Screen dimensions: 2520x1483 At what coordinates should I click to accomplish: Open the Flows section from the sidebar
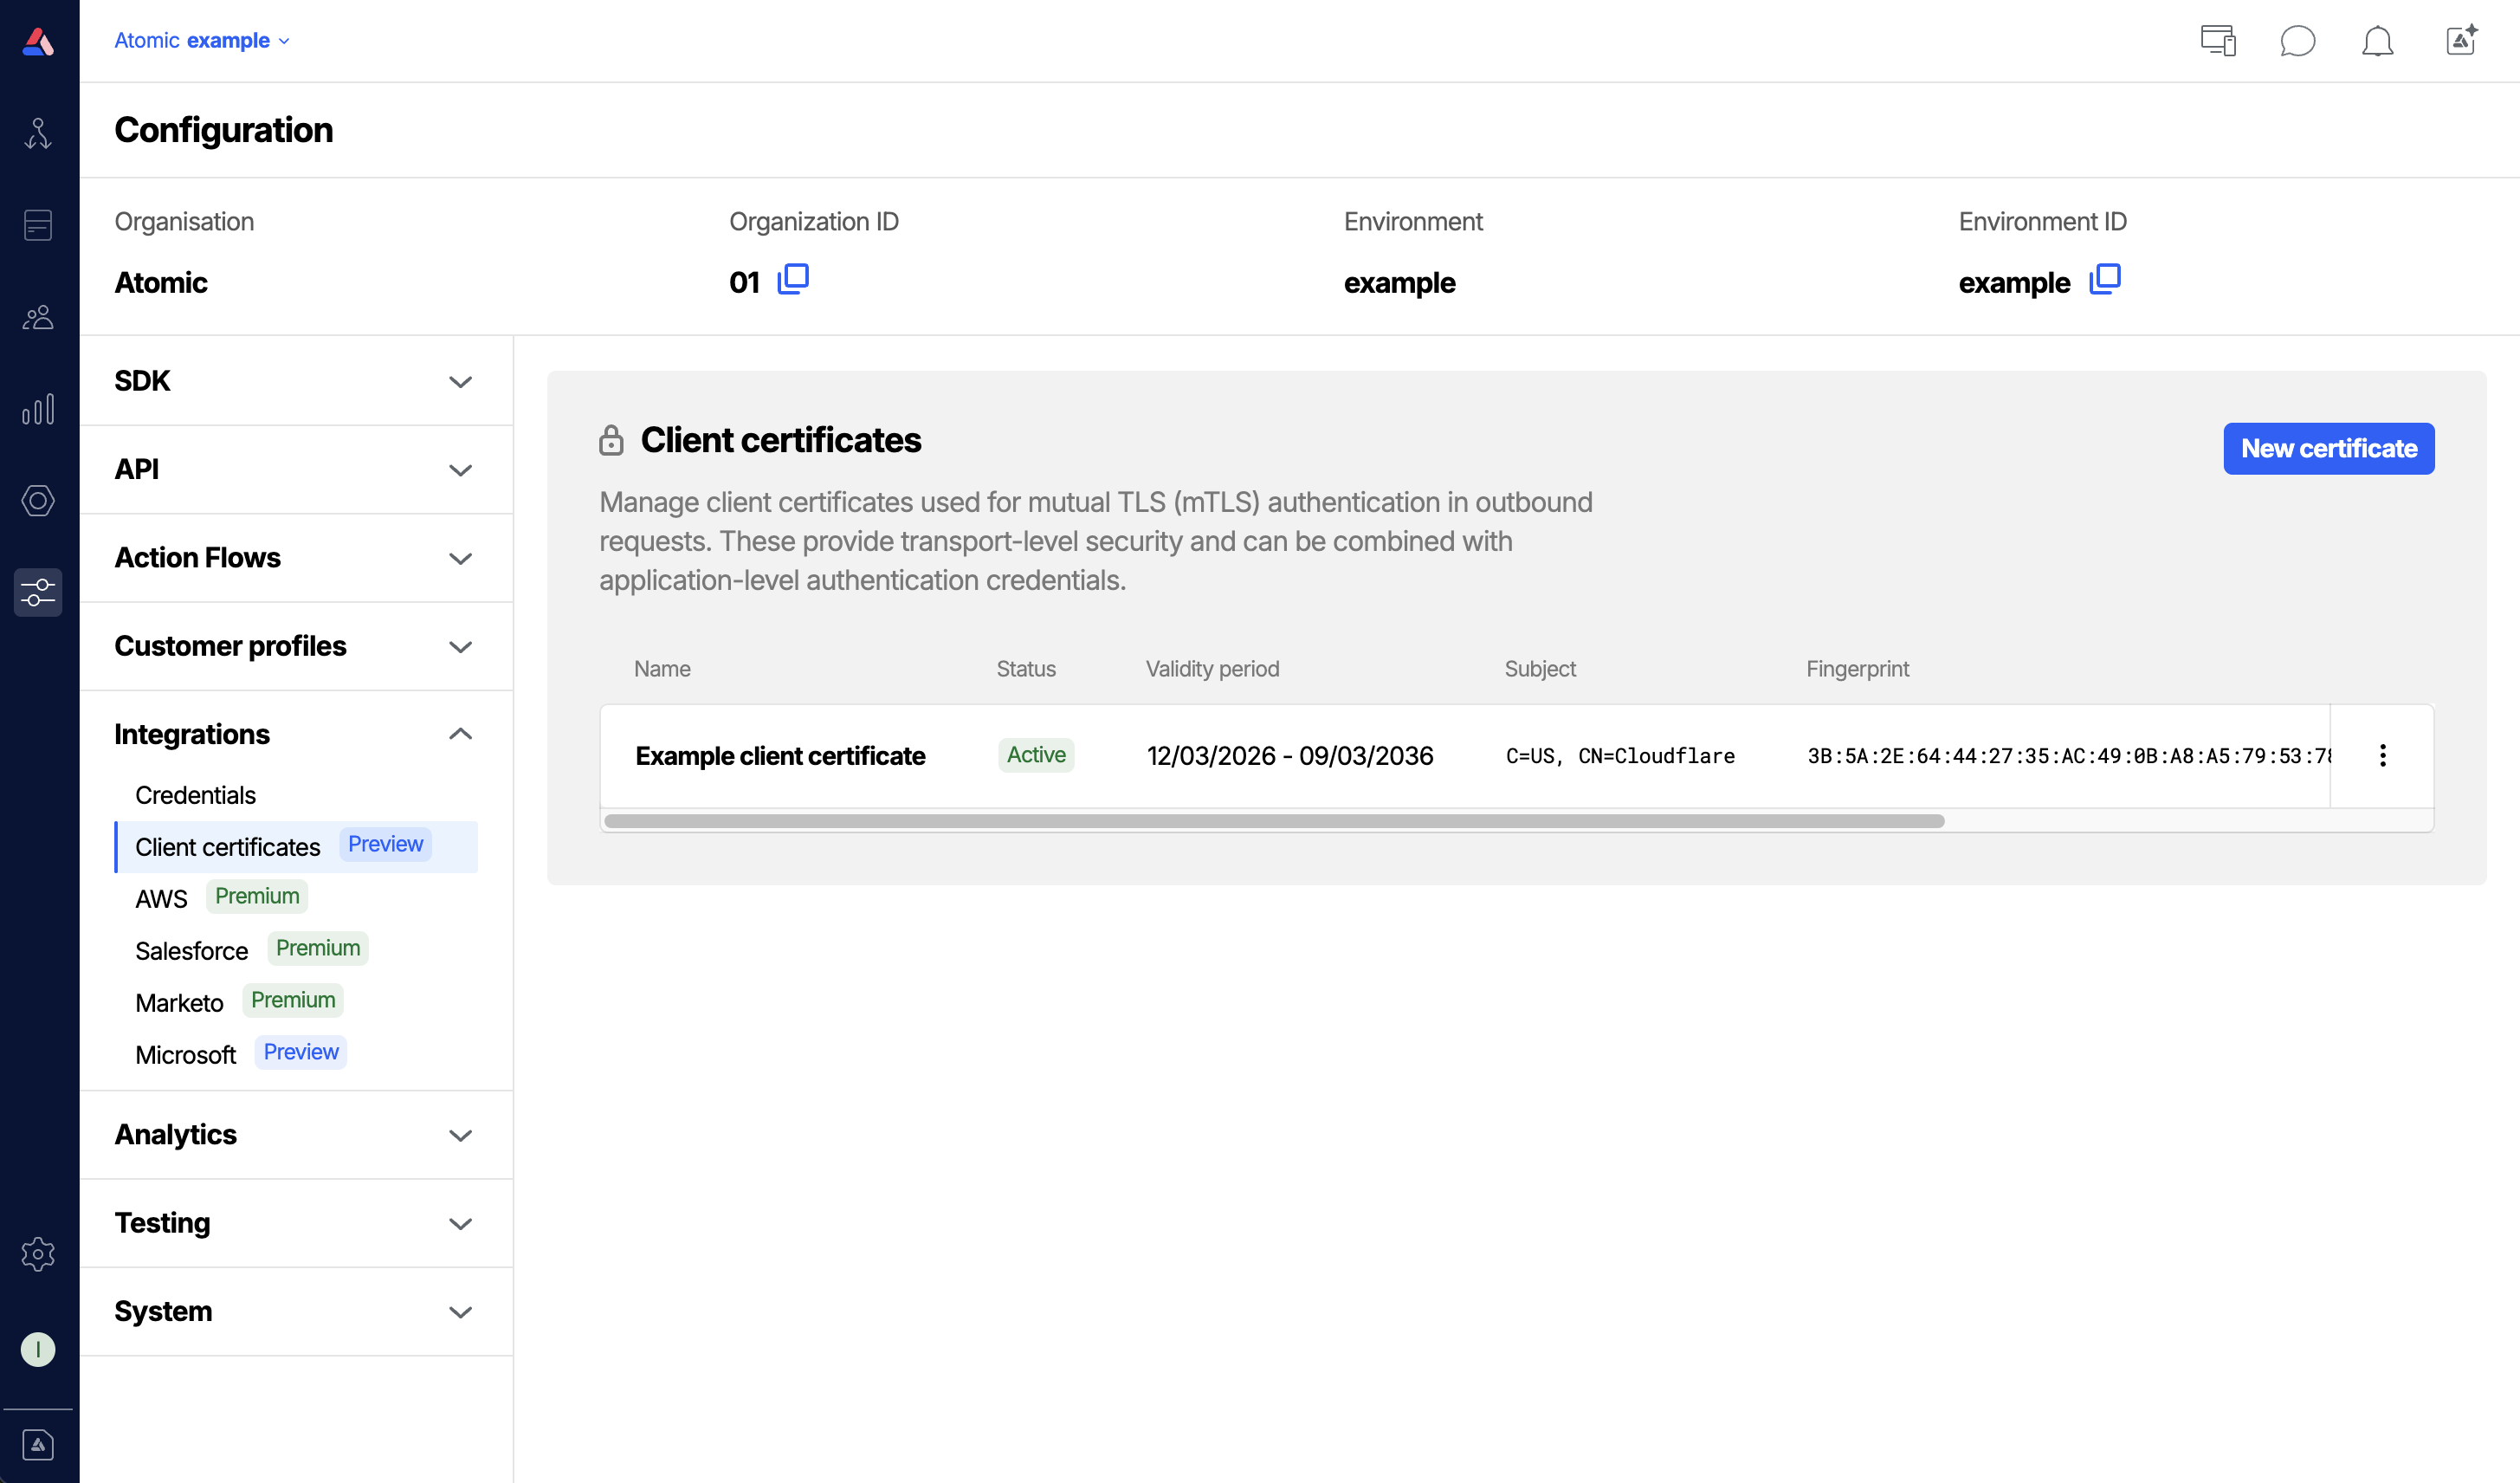point(38,133)
